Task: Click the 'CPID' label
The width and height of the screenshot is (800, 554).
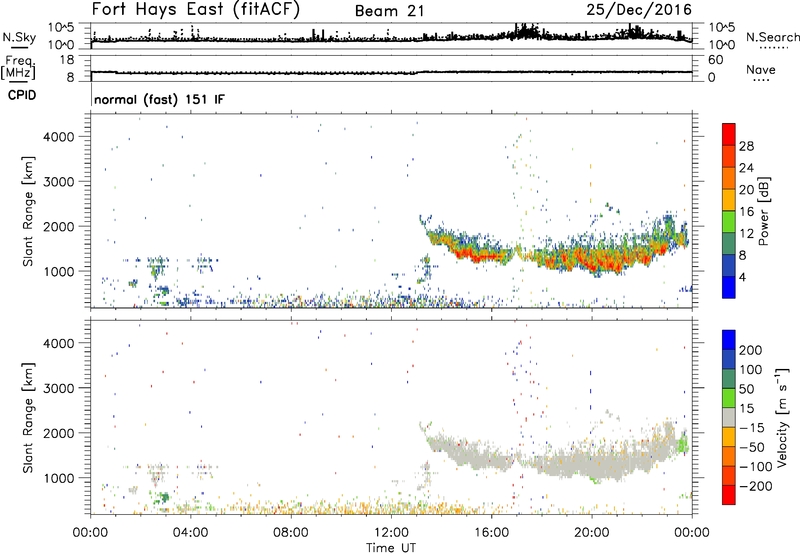Action: [22, 95]
